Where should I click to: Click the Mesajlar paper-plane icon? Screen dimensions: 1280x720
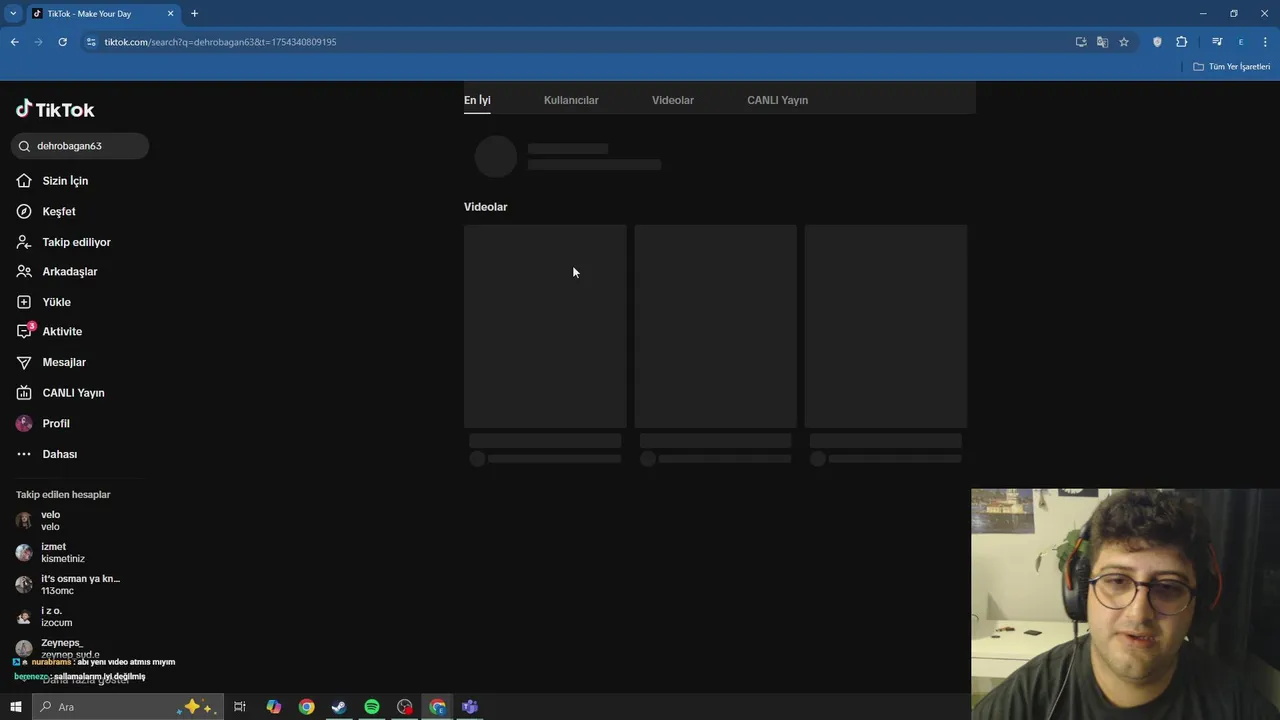[24, 362]
